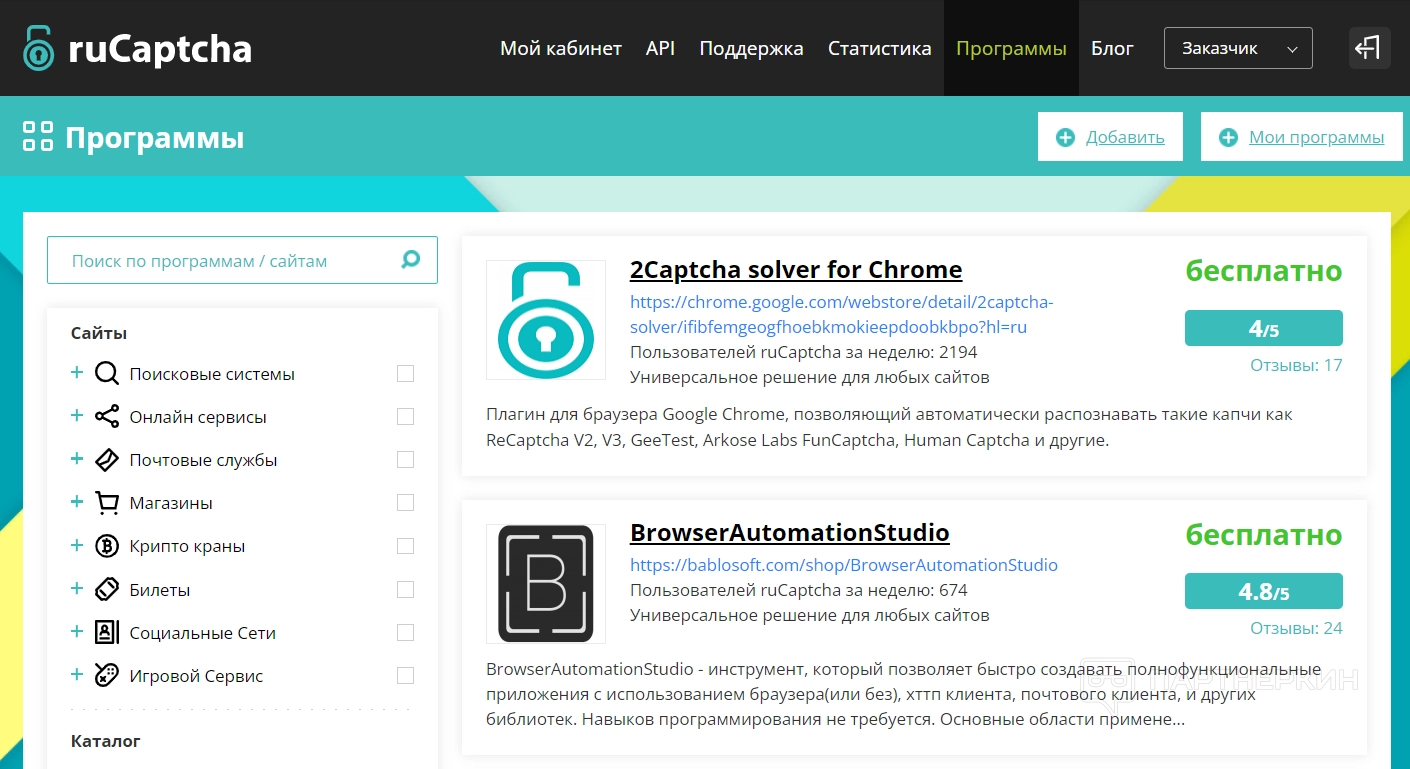Expand the Онлайн сервисы category
The height and width of the screenshot is (769, 1410).
coord(77,416)
